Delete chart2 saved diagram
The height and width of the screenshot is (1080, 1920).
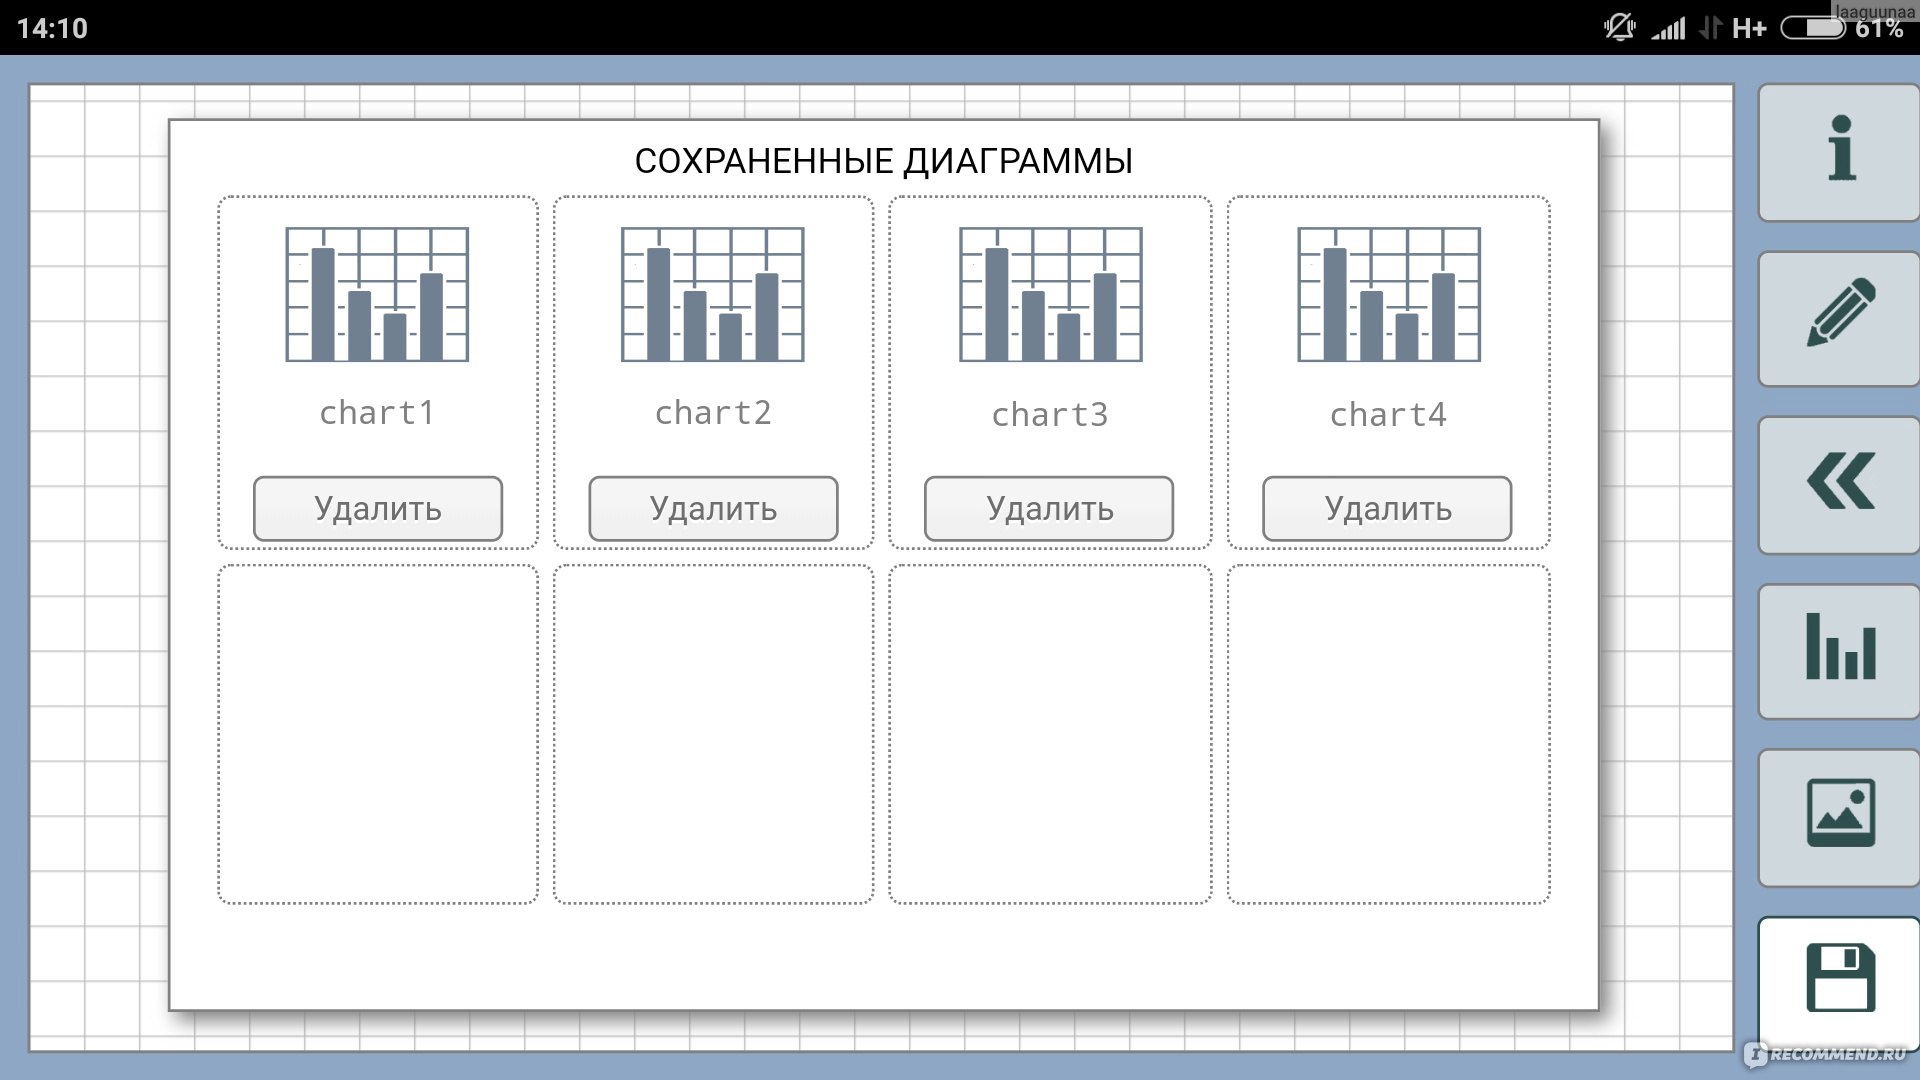(713, 505)
